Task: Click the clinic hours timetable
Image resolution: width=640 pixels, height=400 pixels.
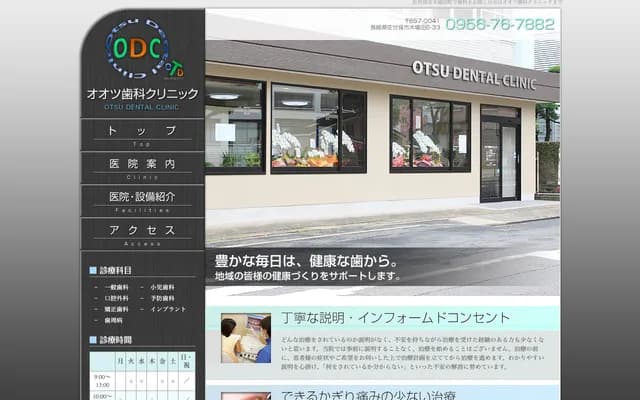Action: coord(144,375)
